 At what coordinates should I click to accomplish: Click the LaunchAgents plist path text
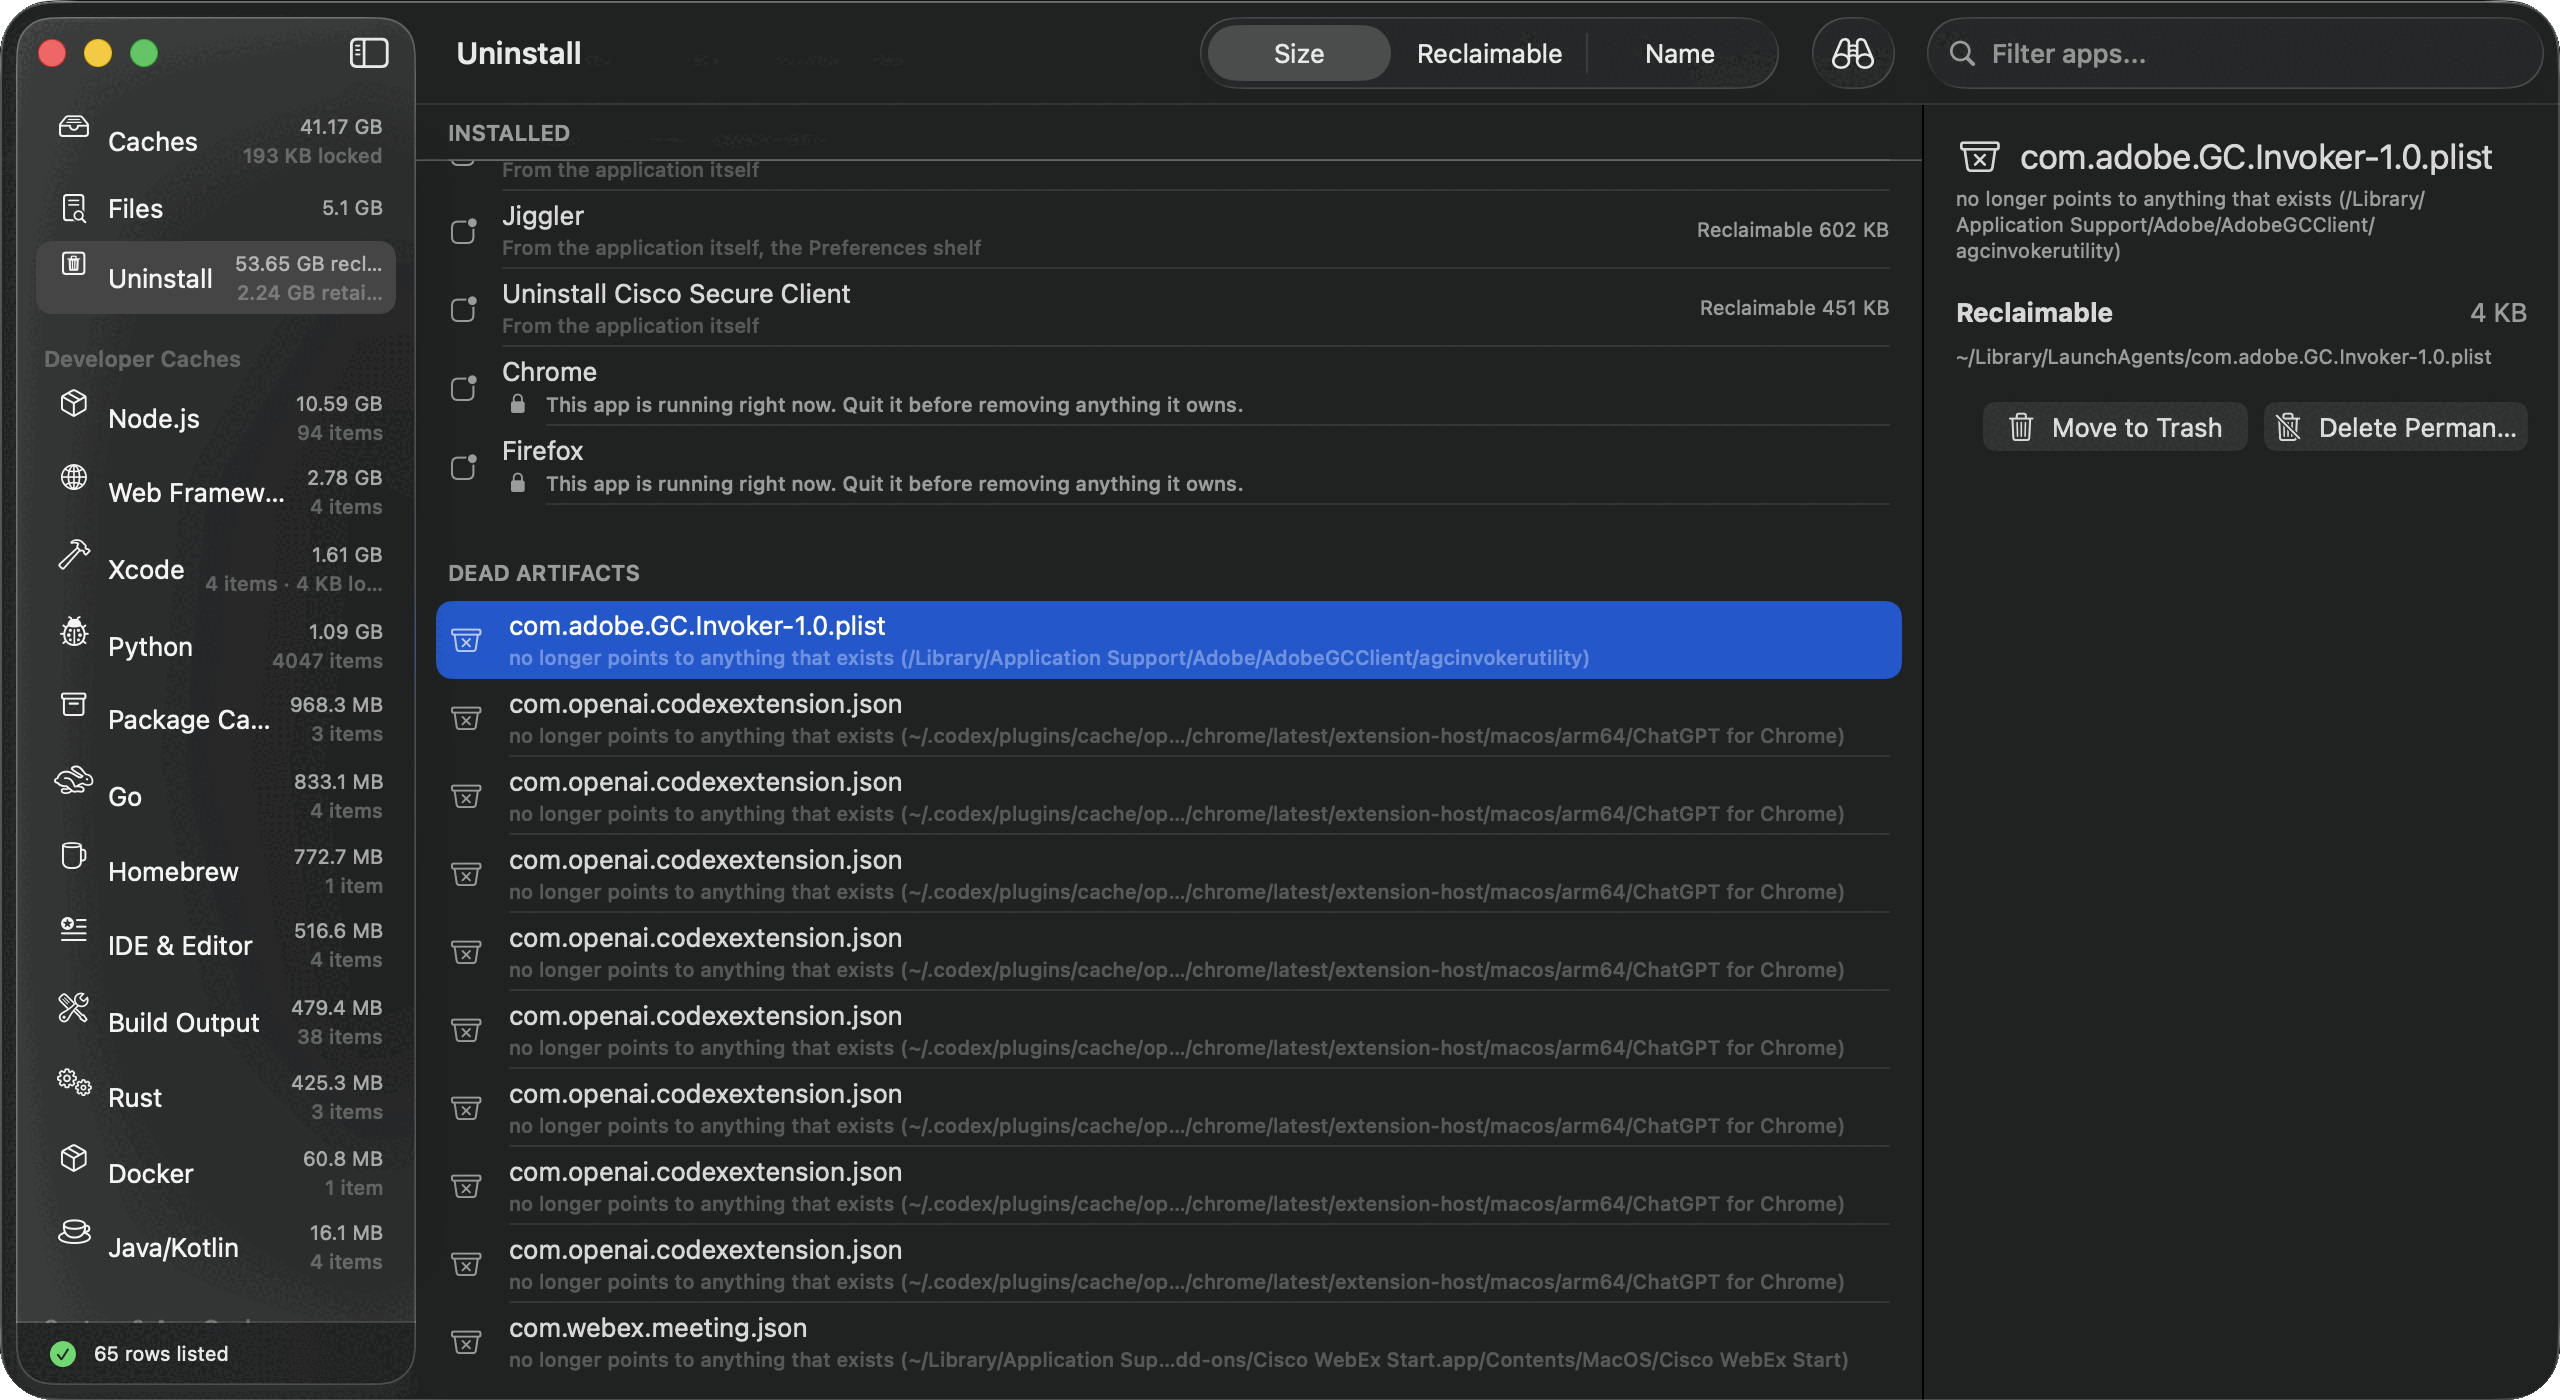2223,357
